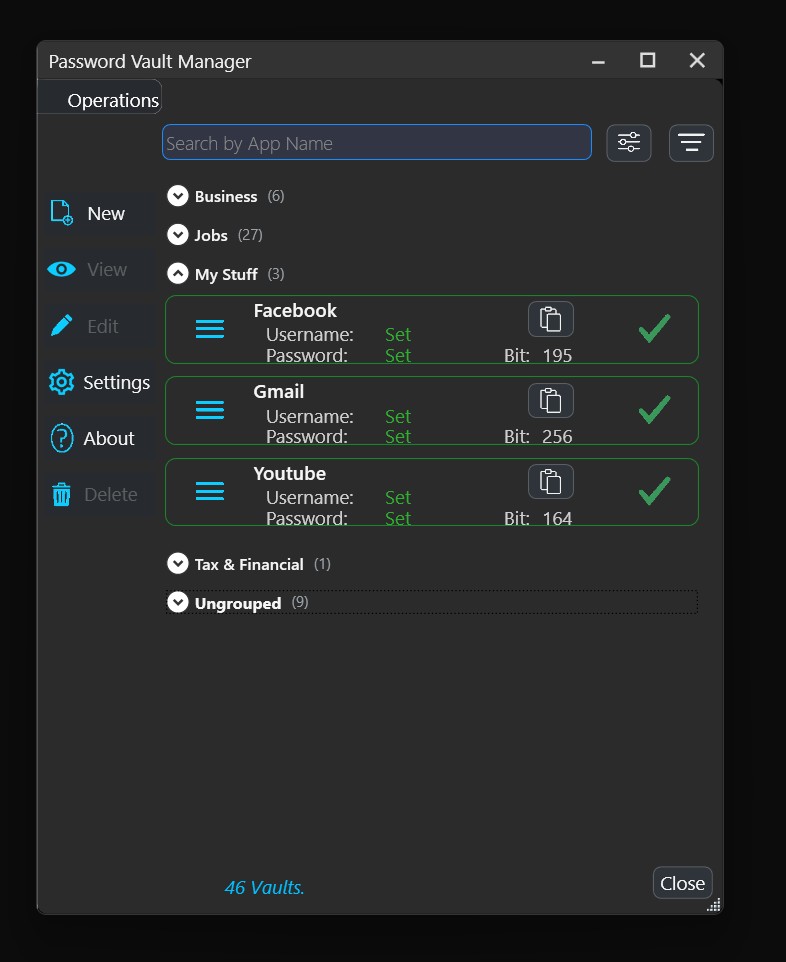This screenshot has height=962, width=786.
Task: Click Facebook's Username Set value
Action: [x=398, y=335]
